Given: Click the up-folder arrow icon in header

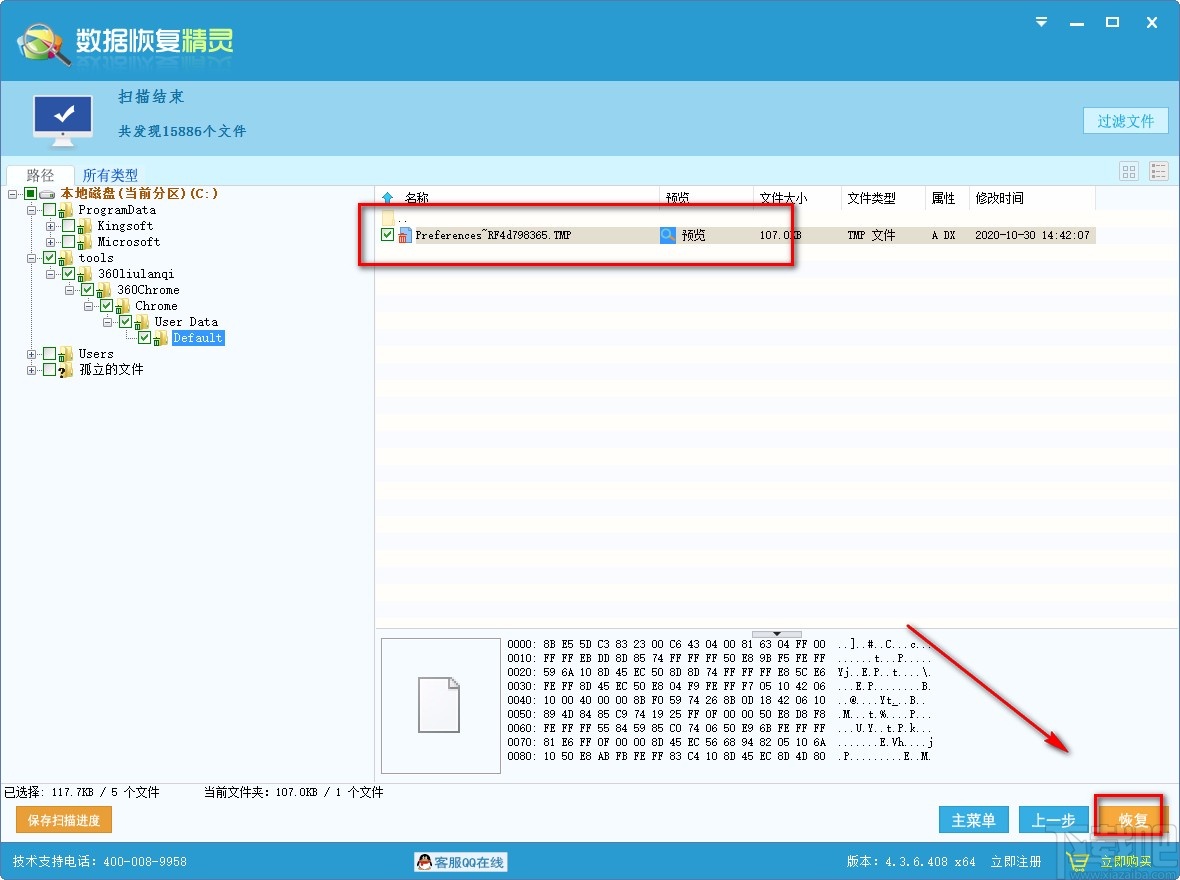Looking at the screenshot, I should pyautogui.click(x=388, y=198).
